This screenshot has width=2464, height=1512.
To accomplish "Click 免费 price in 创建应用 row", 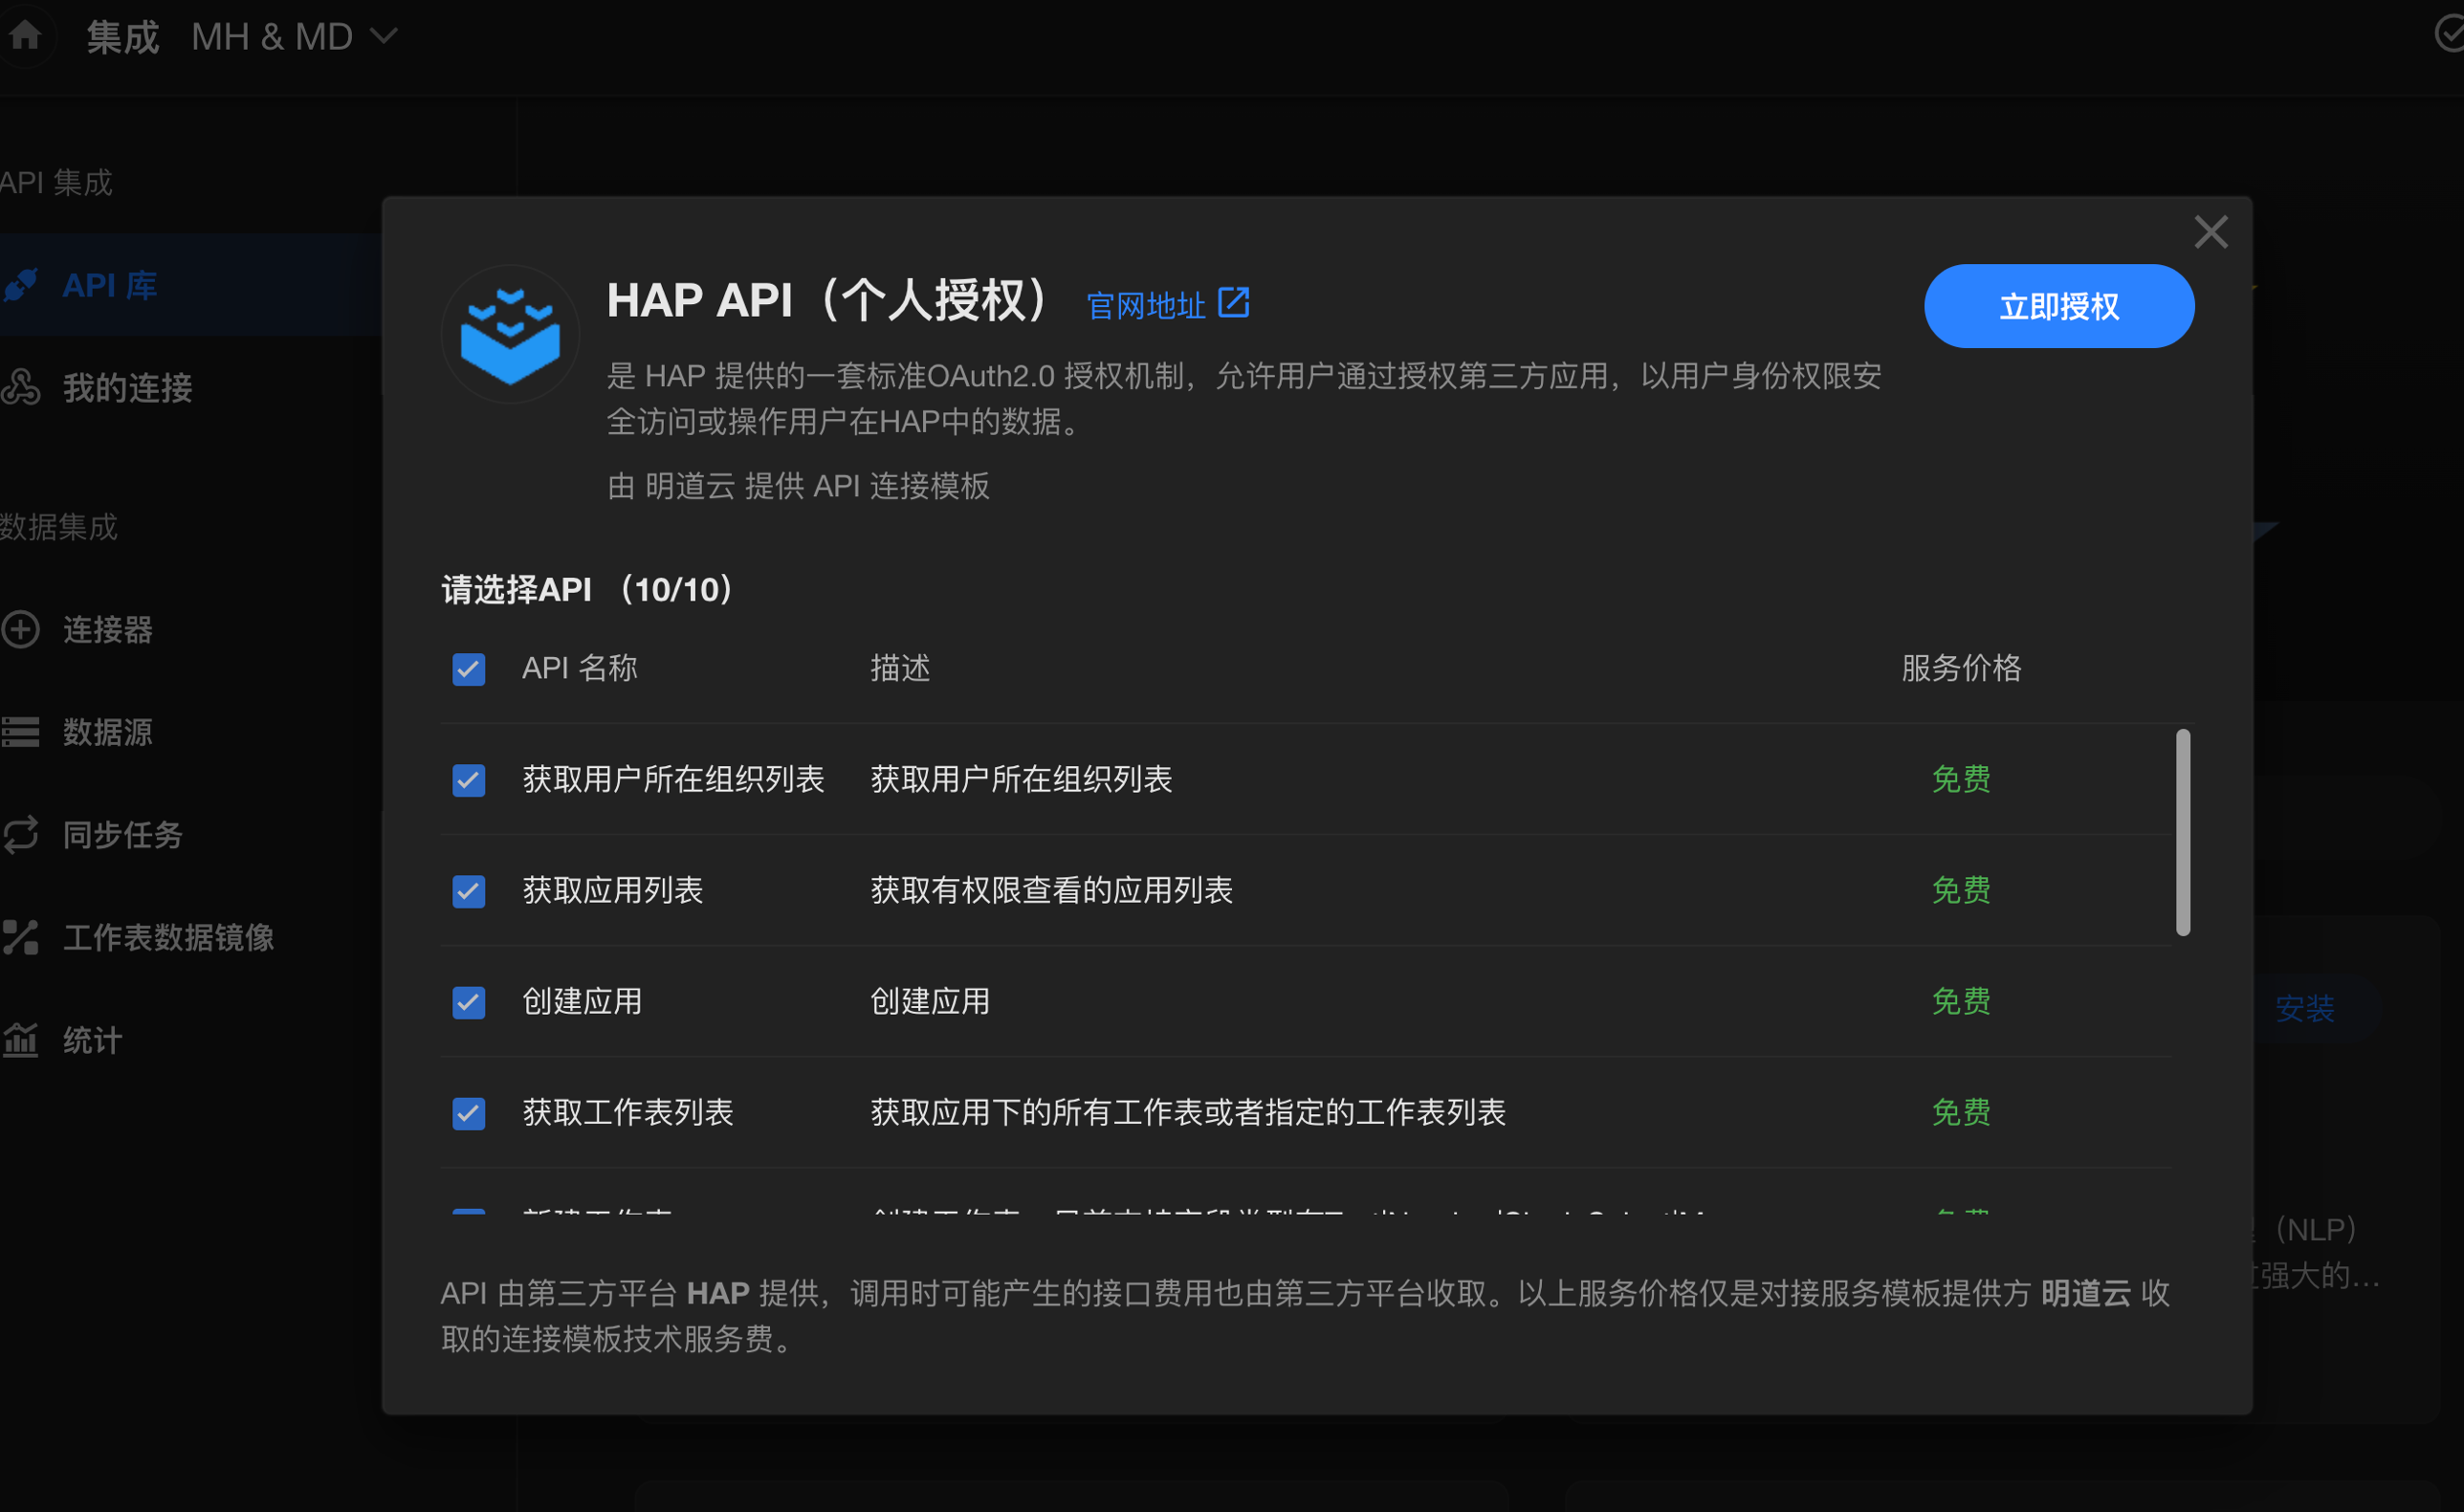I will [x=1961, y=1001].
